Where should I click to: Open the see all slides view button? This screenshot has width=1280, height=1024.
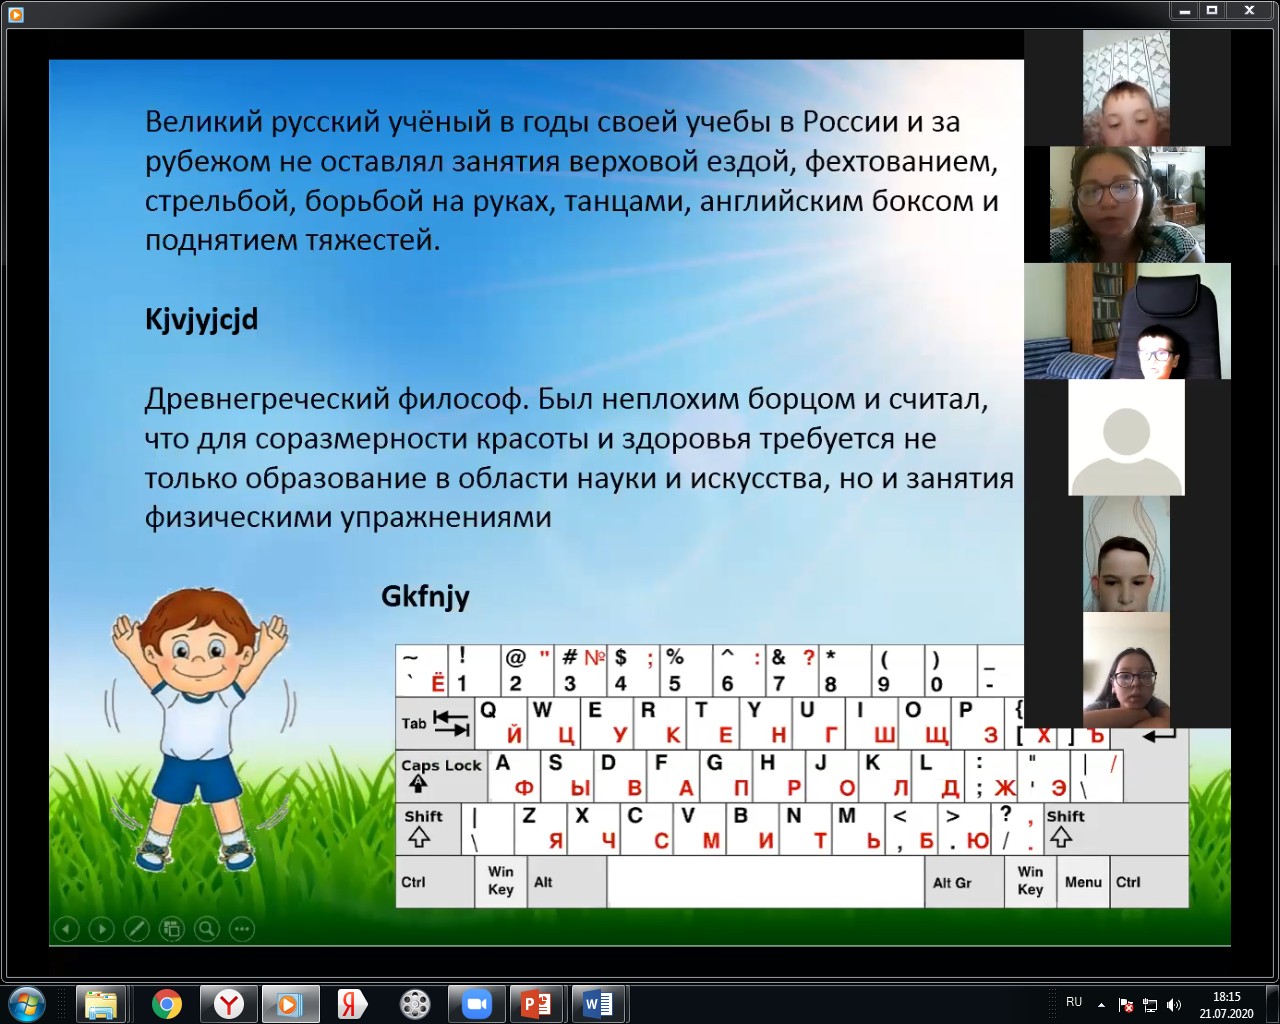pos(172,929)
